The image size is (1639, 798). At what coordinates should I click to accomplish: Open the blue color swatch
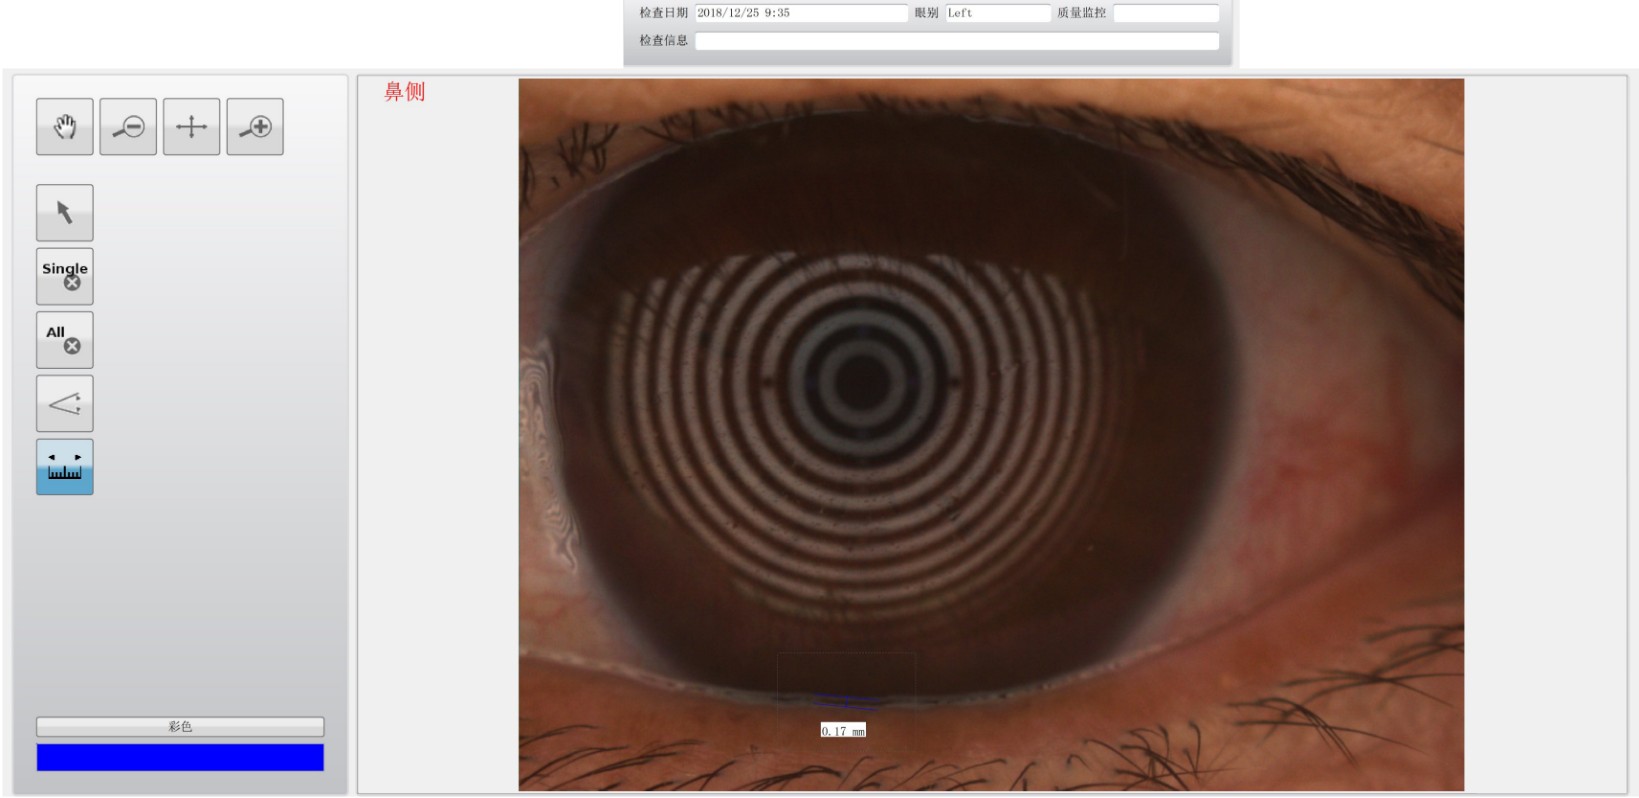click(180, 757)
